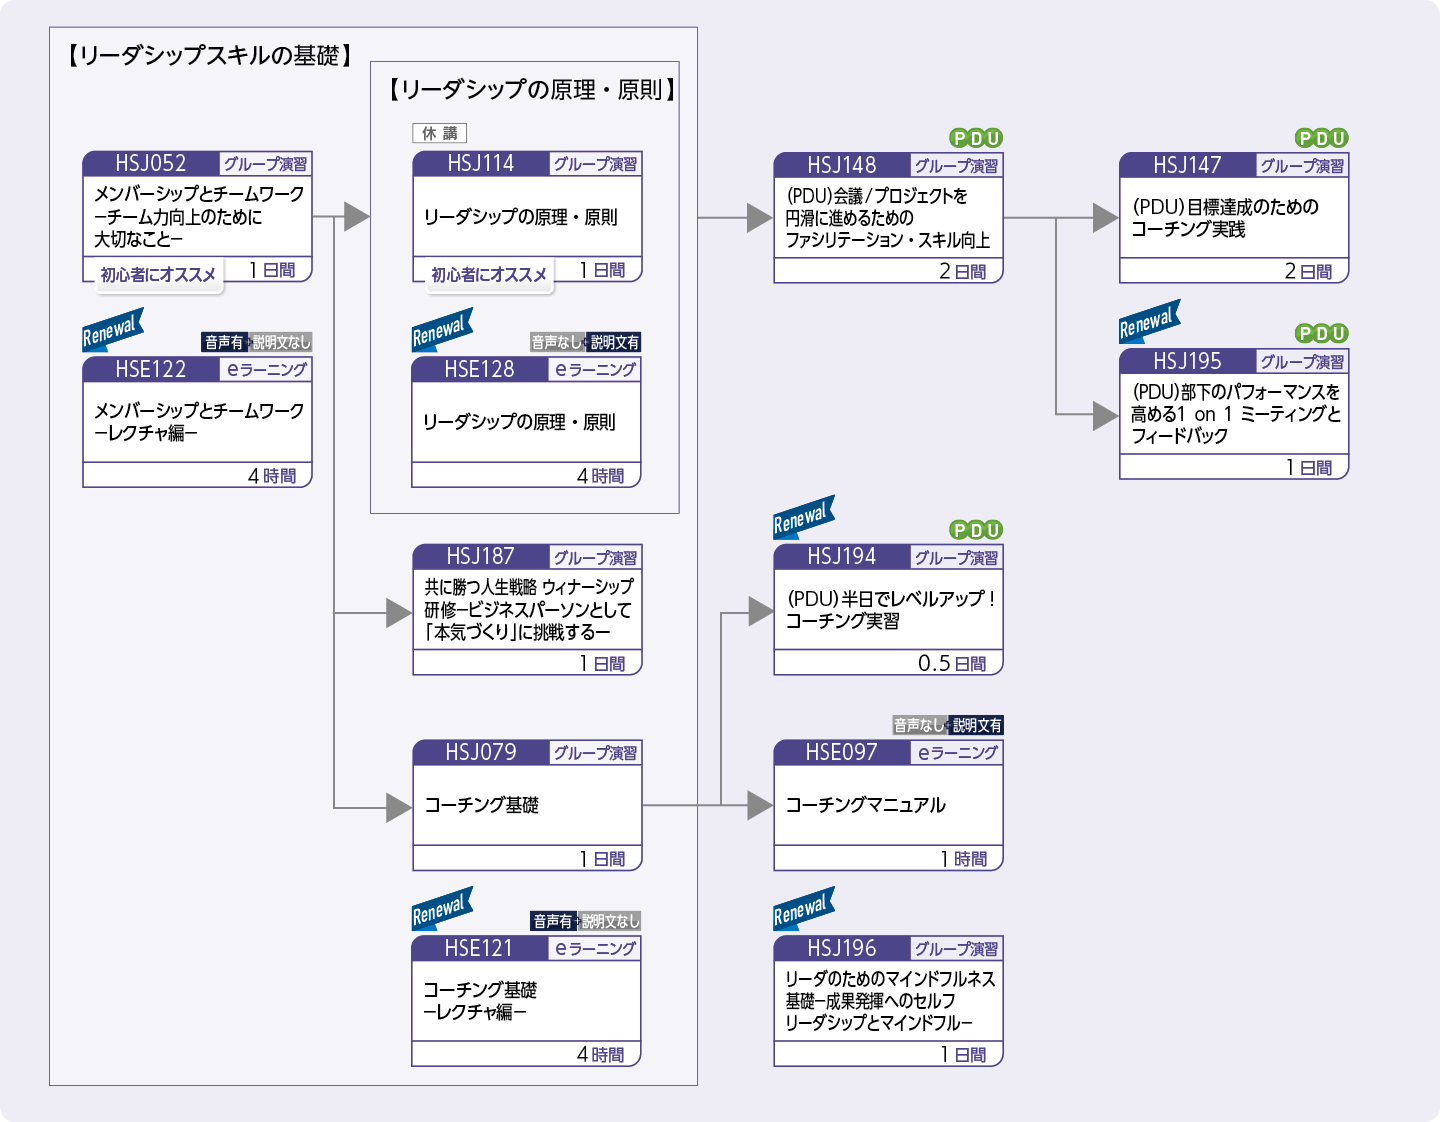The image size is (1440, 1122).
Task: Open the HSJ147 coaching practice course card
Action: pyautogui.click(x=1234, y=218)
